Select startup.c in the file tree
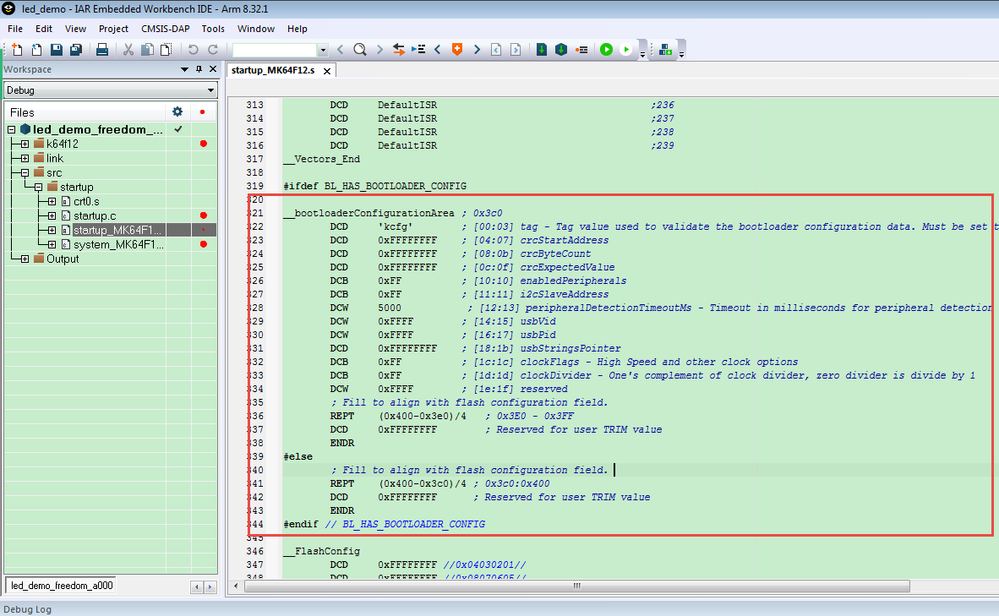Image resolution: width=999 pixels, height=616 pixels. (95, 216)
